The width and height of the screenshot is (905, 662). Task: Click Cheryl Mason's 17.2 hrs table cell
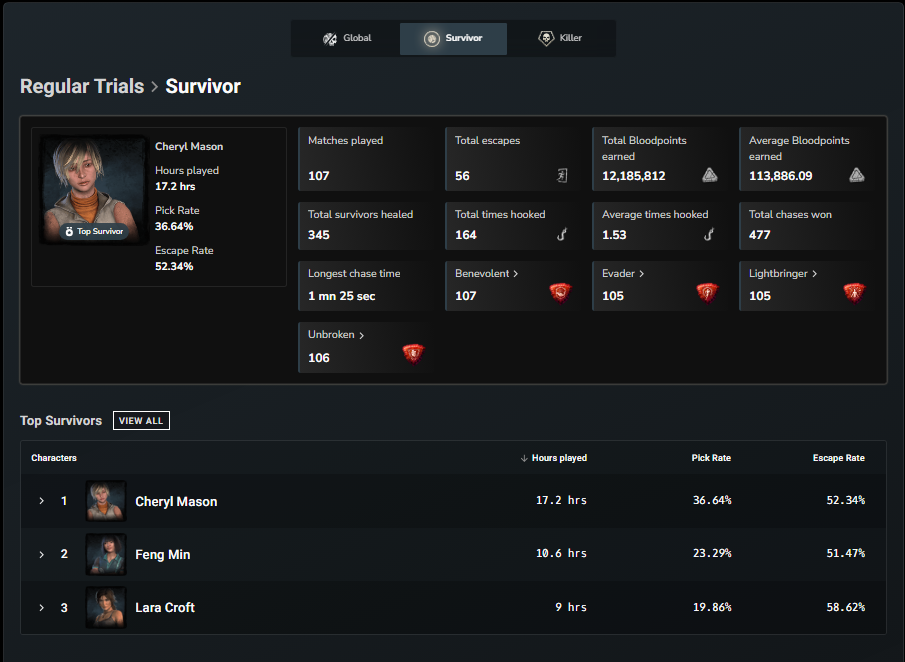click(561, 500)
